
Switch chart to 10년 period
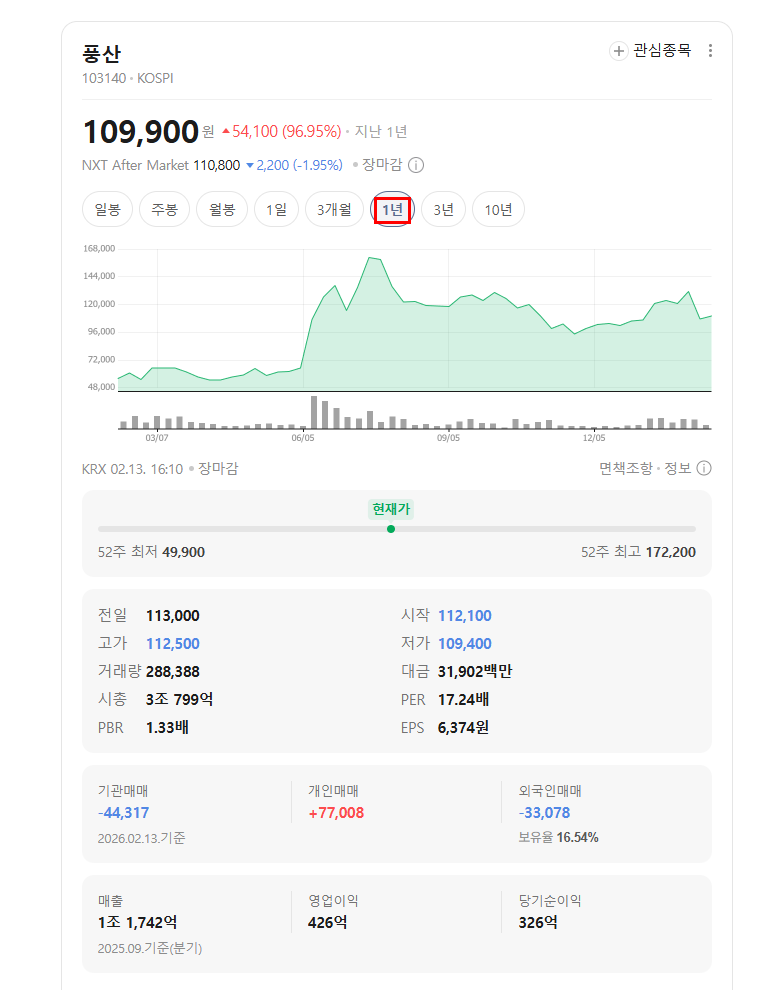tap(498, 210)
